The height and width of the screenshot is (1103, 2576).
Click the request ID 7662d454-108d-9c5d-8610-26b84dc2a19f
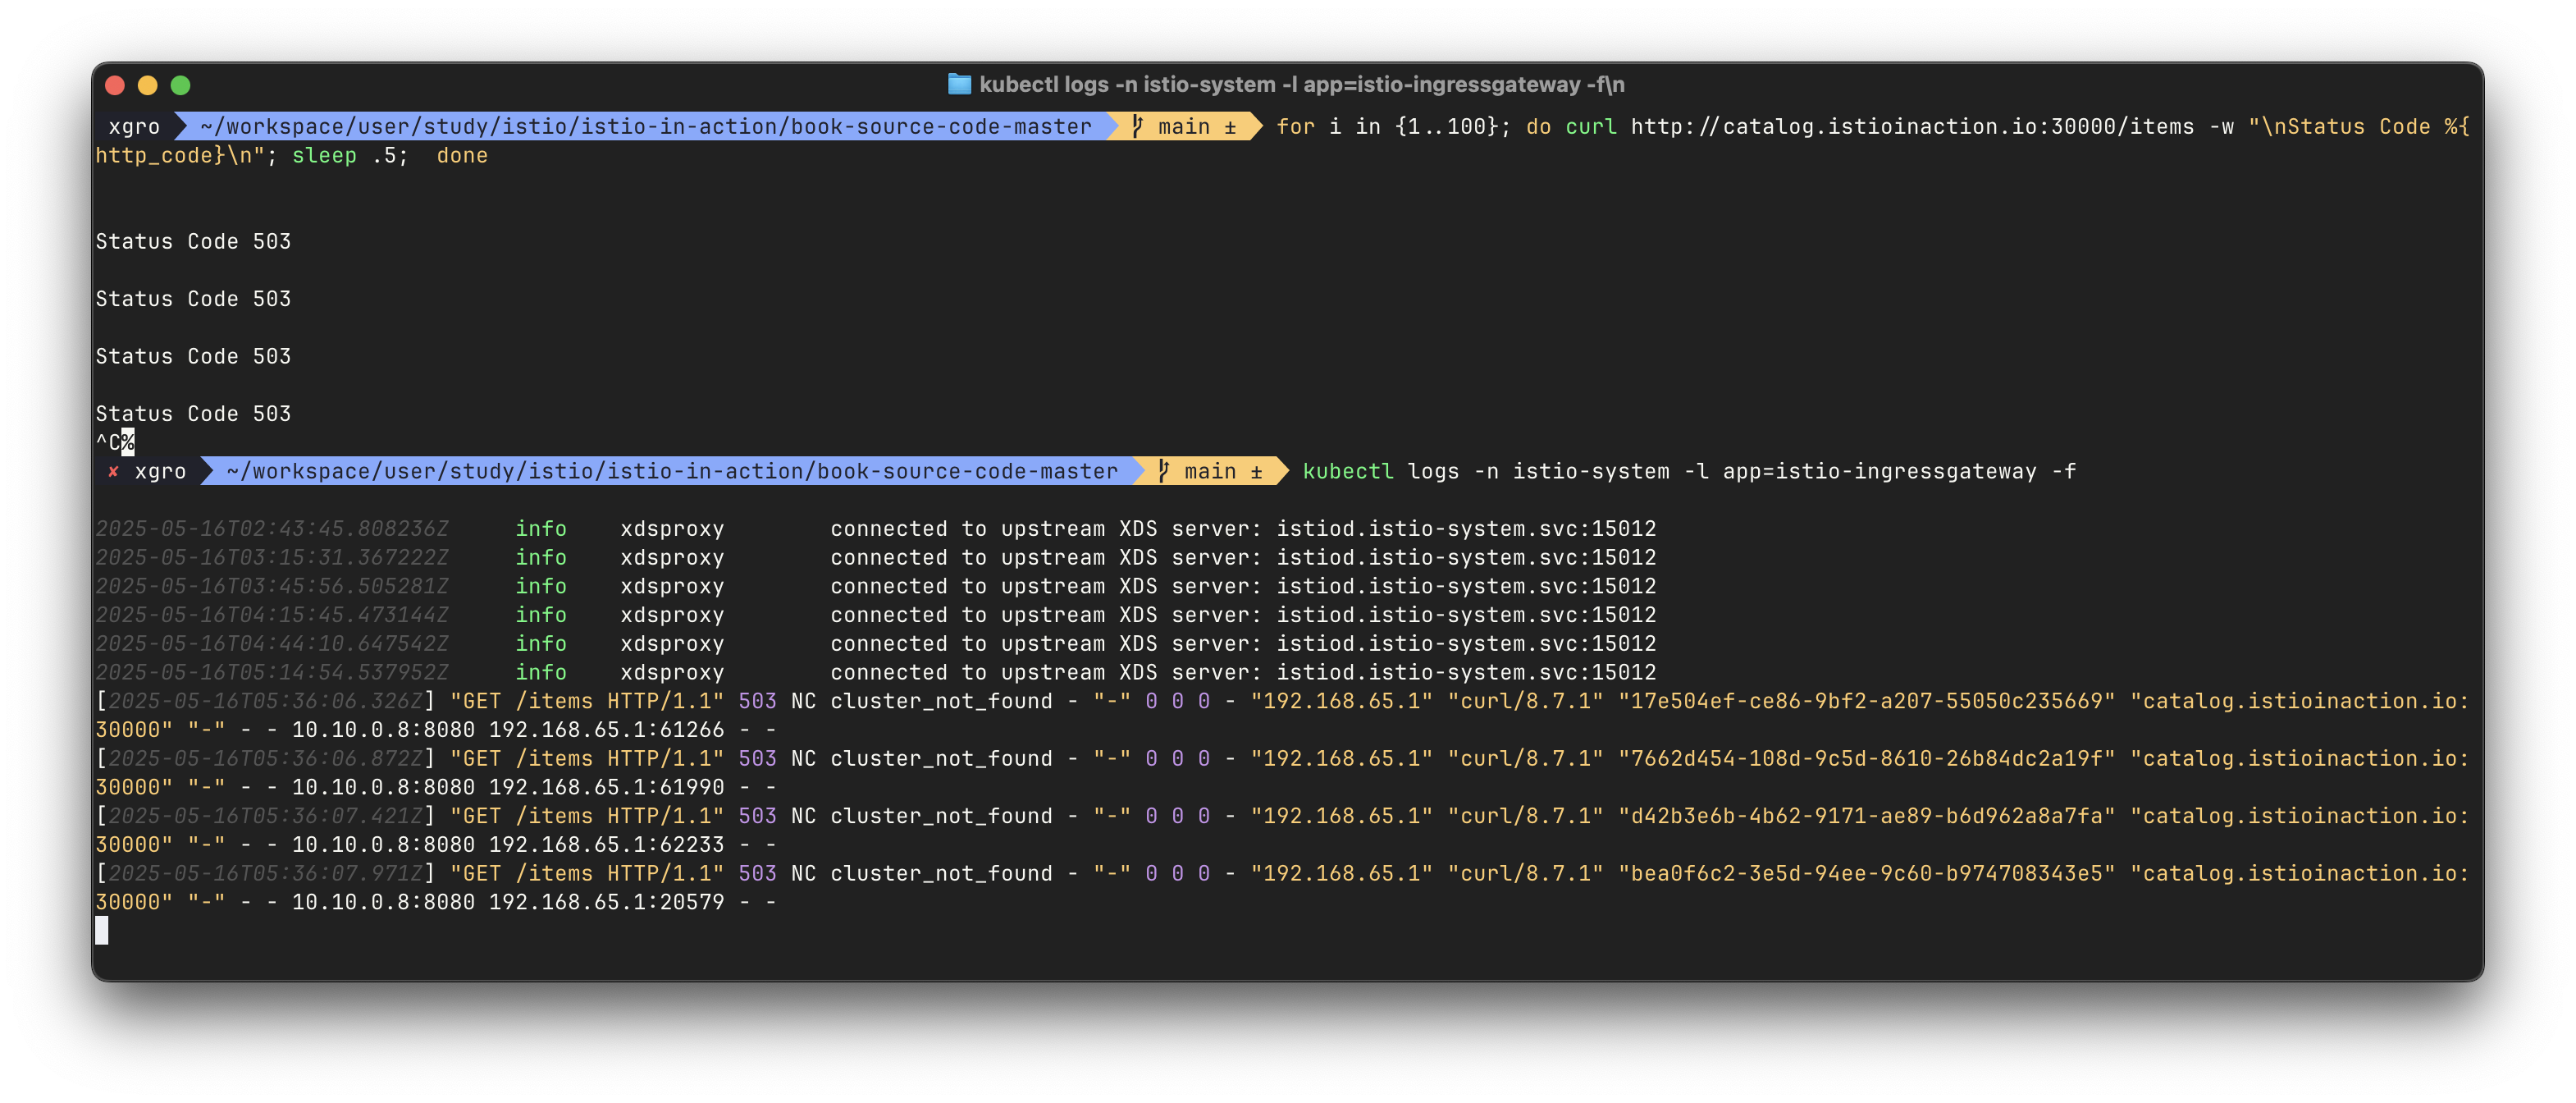pyautogui.click(x=1867, y=758)
